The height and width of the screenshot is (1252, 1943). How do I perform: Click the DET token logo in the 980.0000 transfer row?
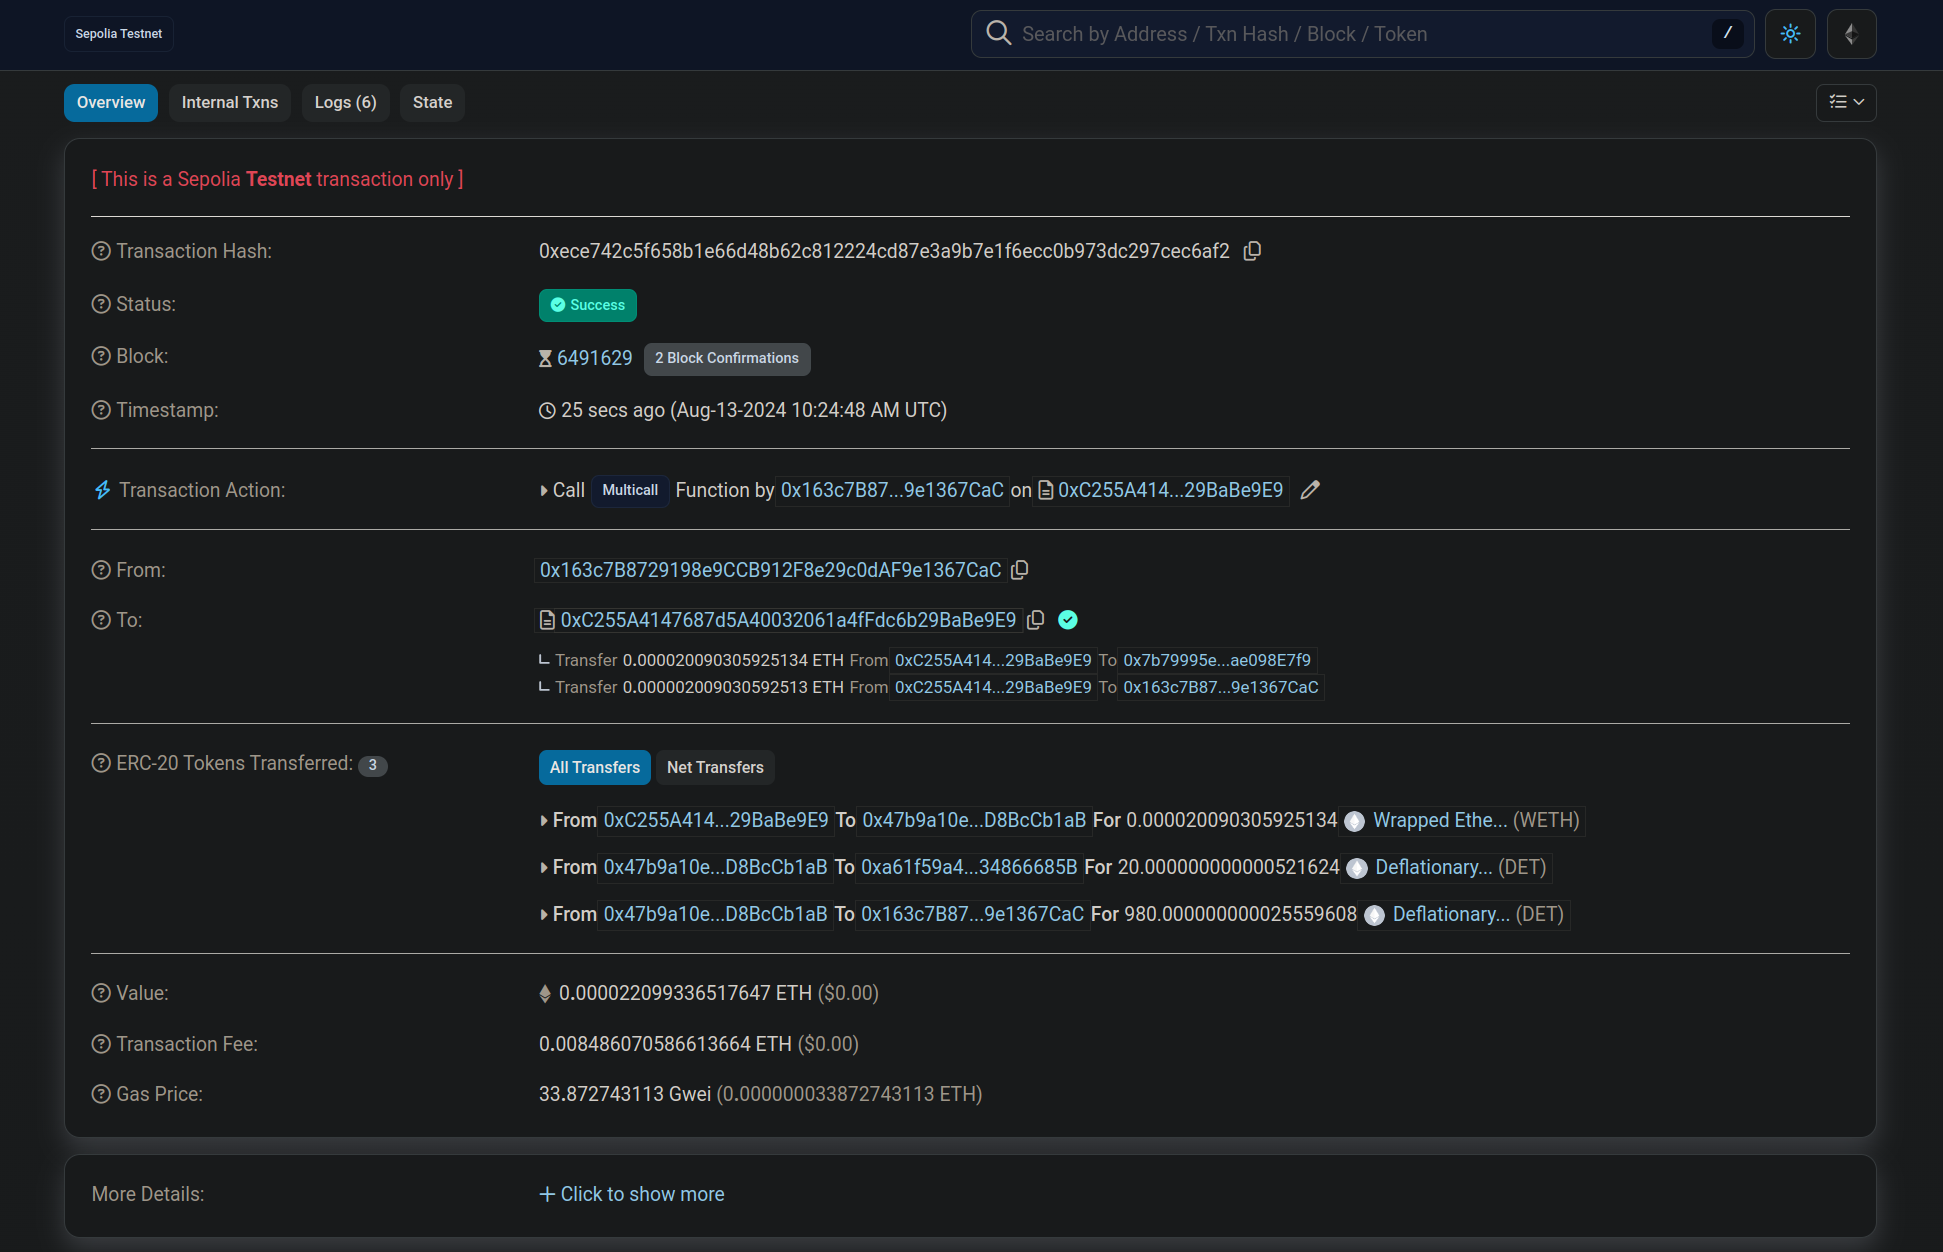point(1374,915)
